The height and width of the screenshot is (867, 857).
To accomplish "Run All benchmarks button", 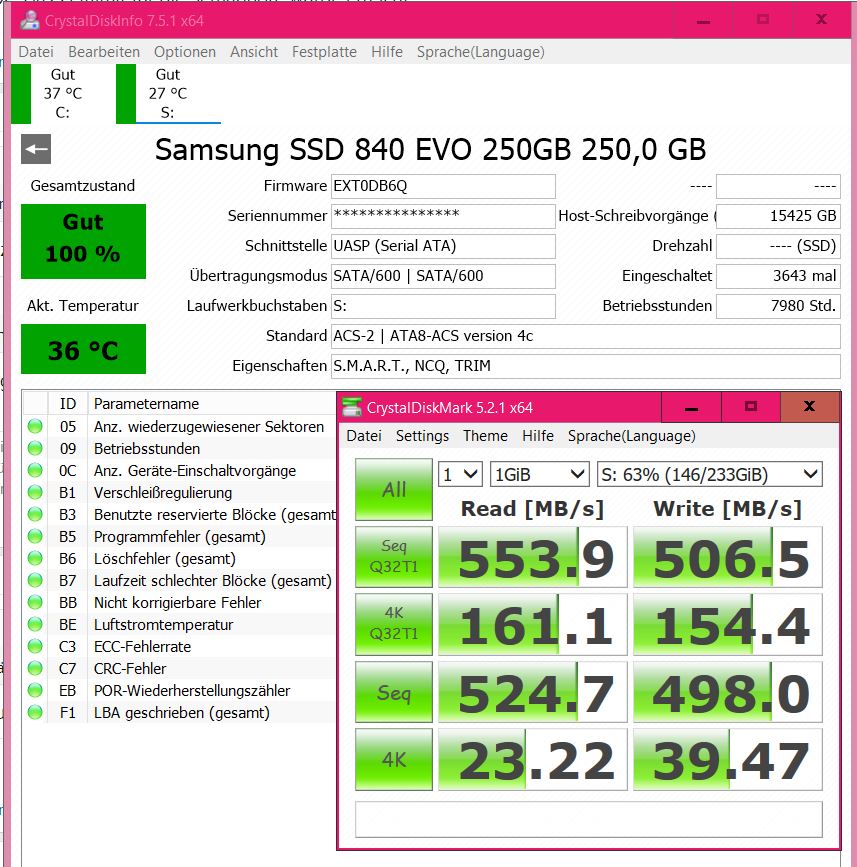I will pos(394,489).
